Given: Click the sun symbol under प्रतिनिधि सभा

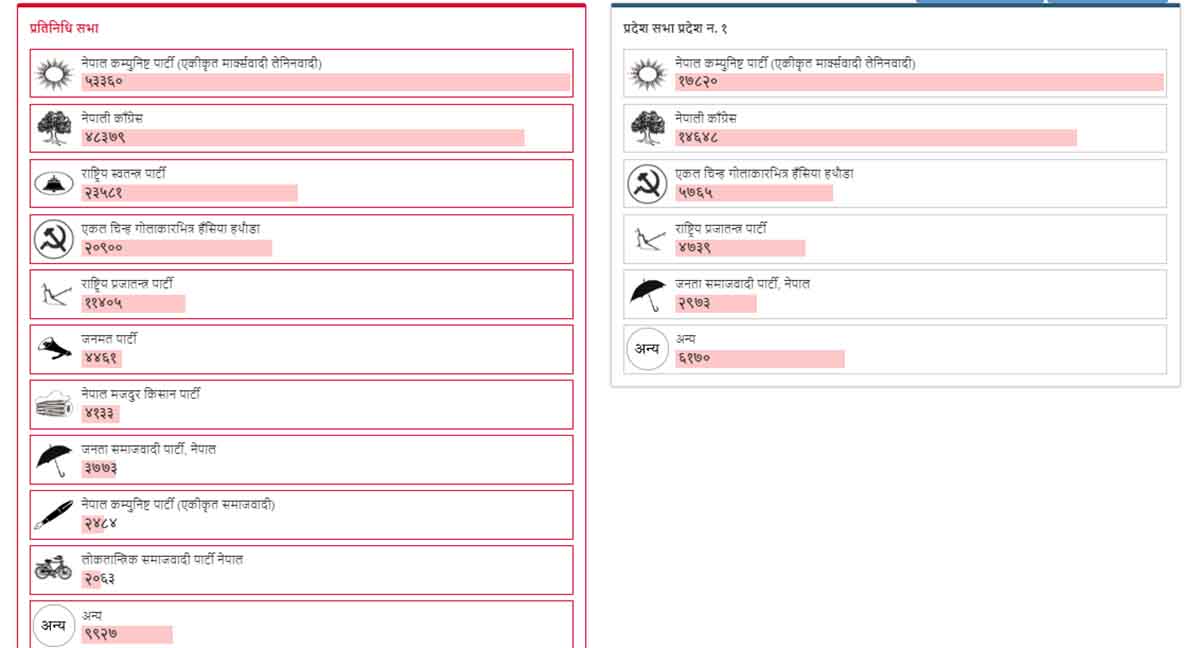Looking at the screenshot, I should (x=53, y=74).
